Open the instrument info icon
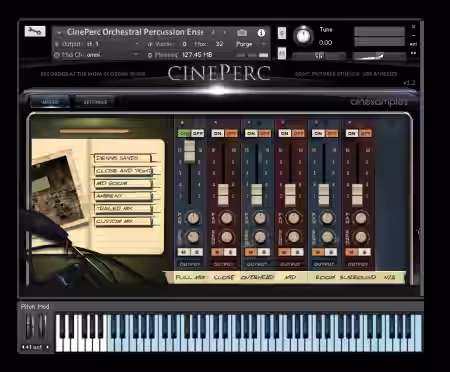 pos(261,33)
